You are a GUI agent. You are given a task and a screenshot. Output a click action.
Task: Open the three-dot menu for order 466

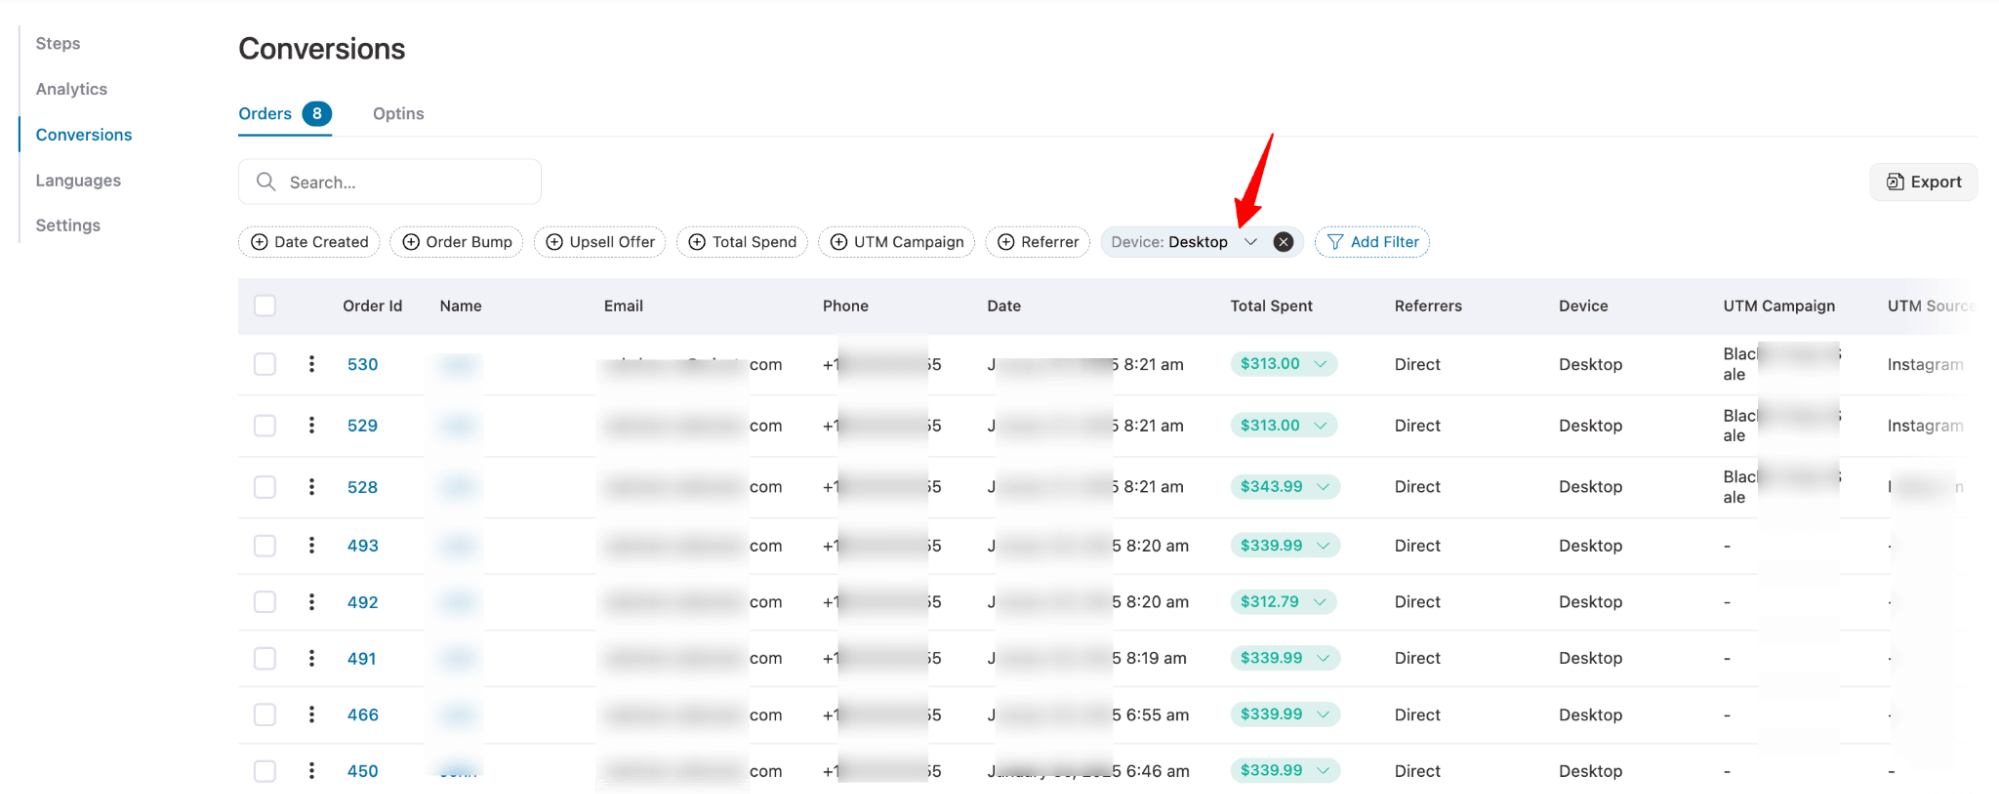click(x=311, y=714)
